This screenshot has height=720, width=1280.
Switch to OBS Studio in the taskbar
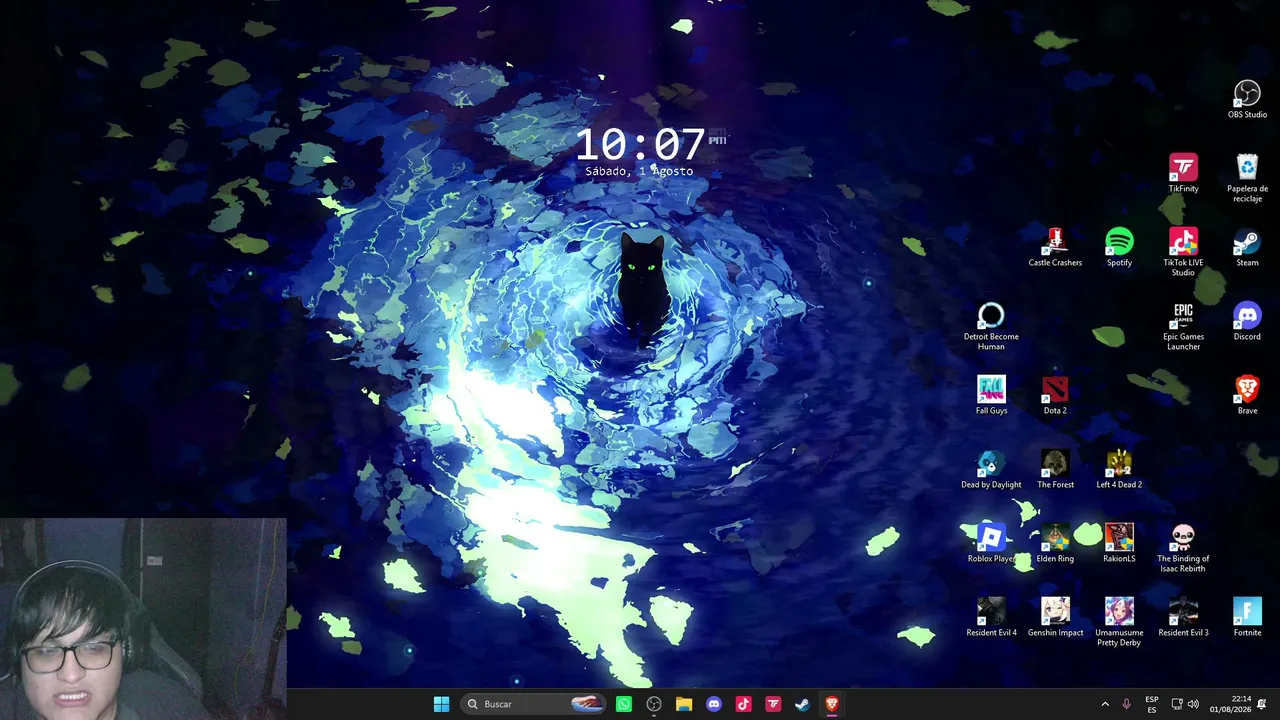pyautogui.click(x=654, y=704)
